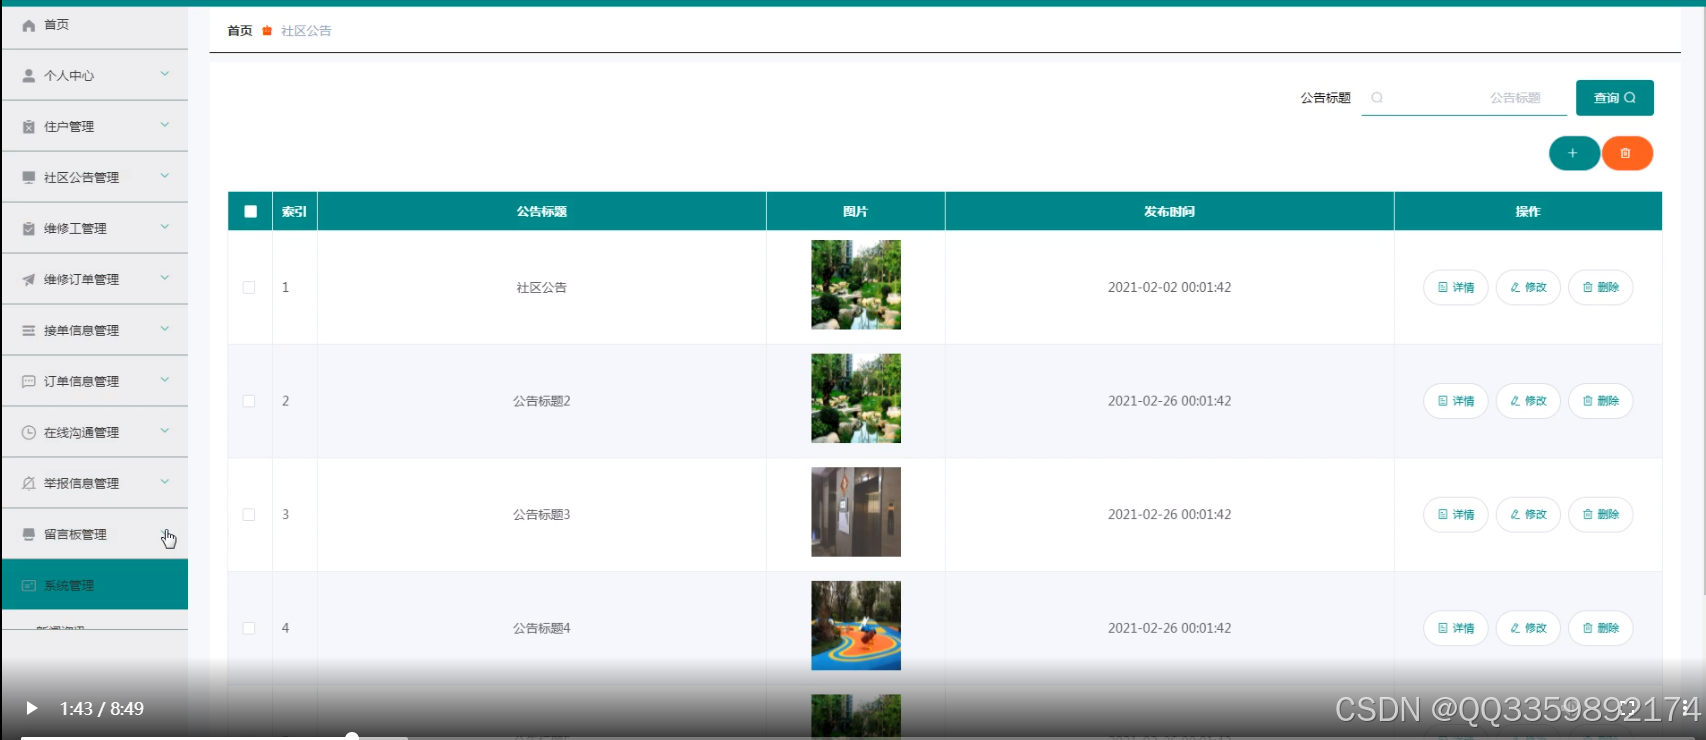Open 首页 in the sidebar menu
This screenshot has height=740, width=1706.
(x=95, y=25)
